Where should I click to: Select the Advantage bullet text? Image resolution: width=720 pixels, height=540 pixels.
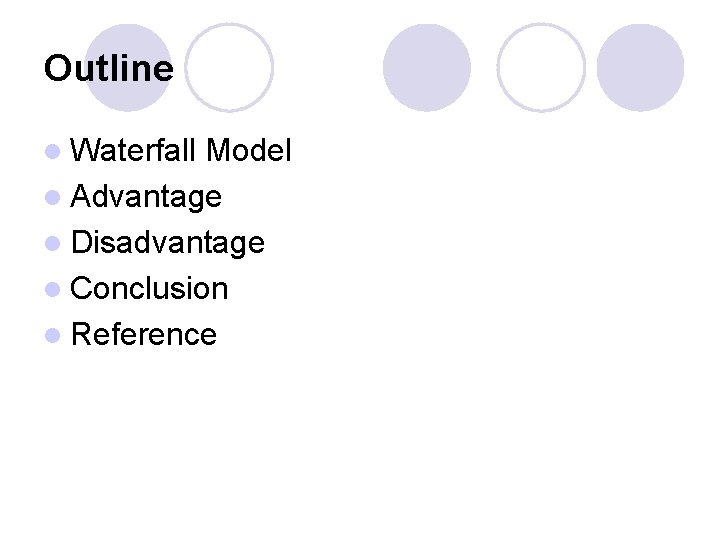tap(147, 197)
